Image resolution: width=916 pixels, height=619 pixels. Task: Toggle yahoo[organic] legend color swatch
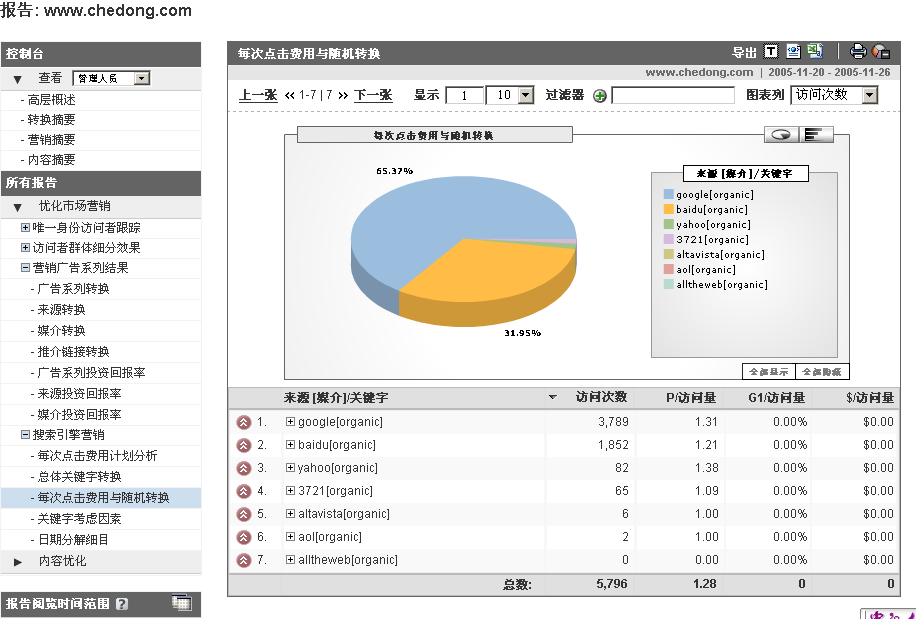coord(669,224)
